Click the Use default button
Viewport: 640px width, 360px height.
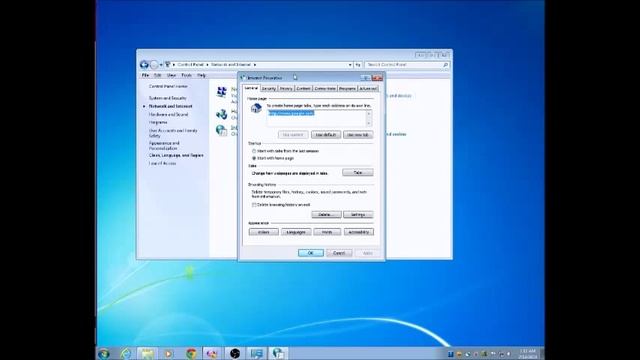click(326, 135)
